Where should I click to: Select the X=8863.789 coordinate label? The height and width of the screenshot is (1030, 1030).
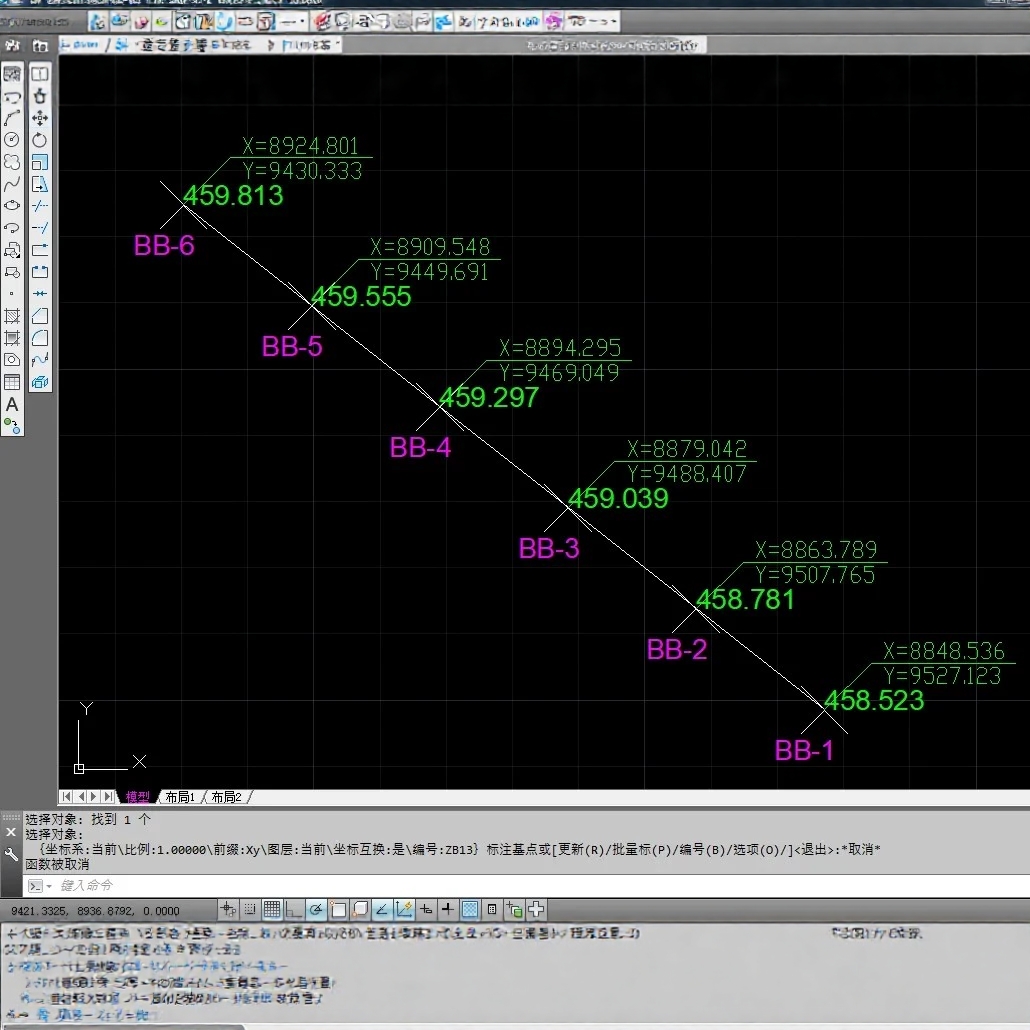click(x=816, y=549)
